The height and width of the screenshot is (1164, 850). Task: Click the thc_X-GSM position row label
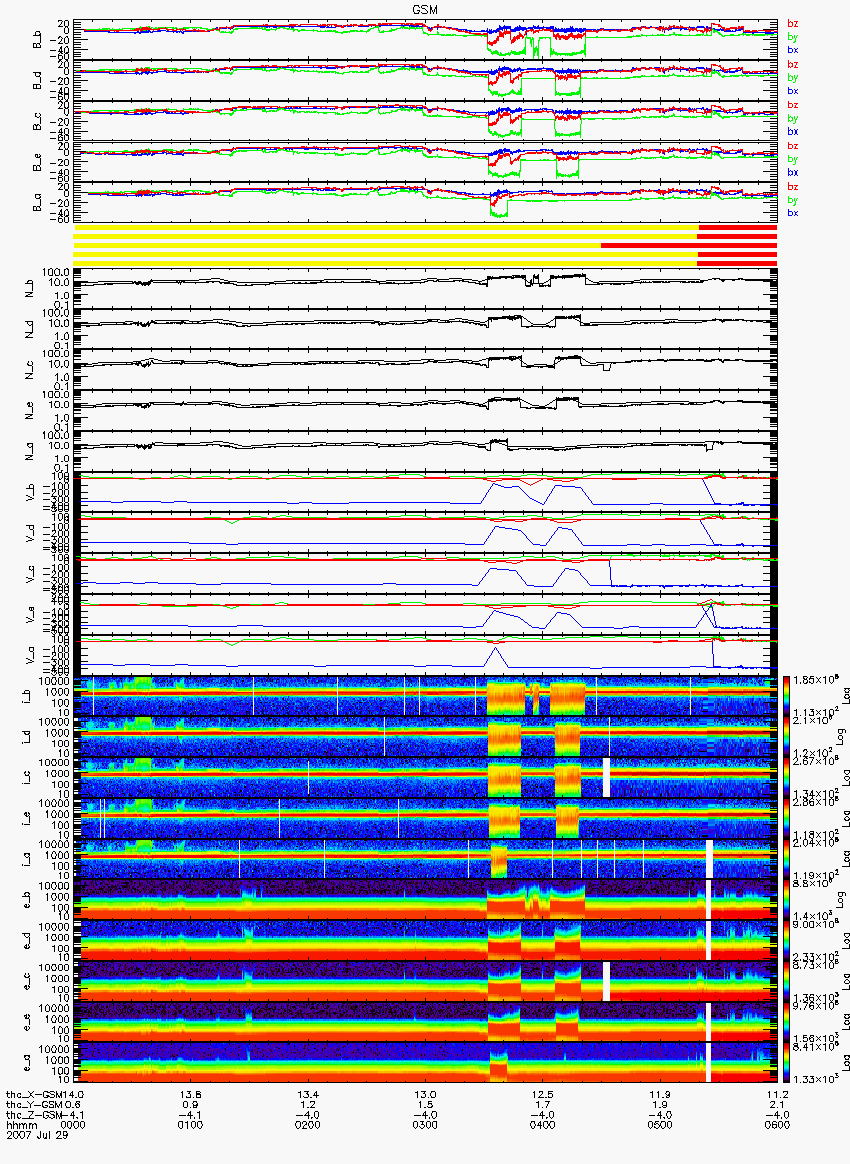click(x=33, y=1094)
